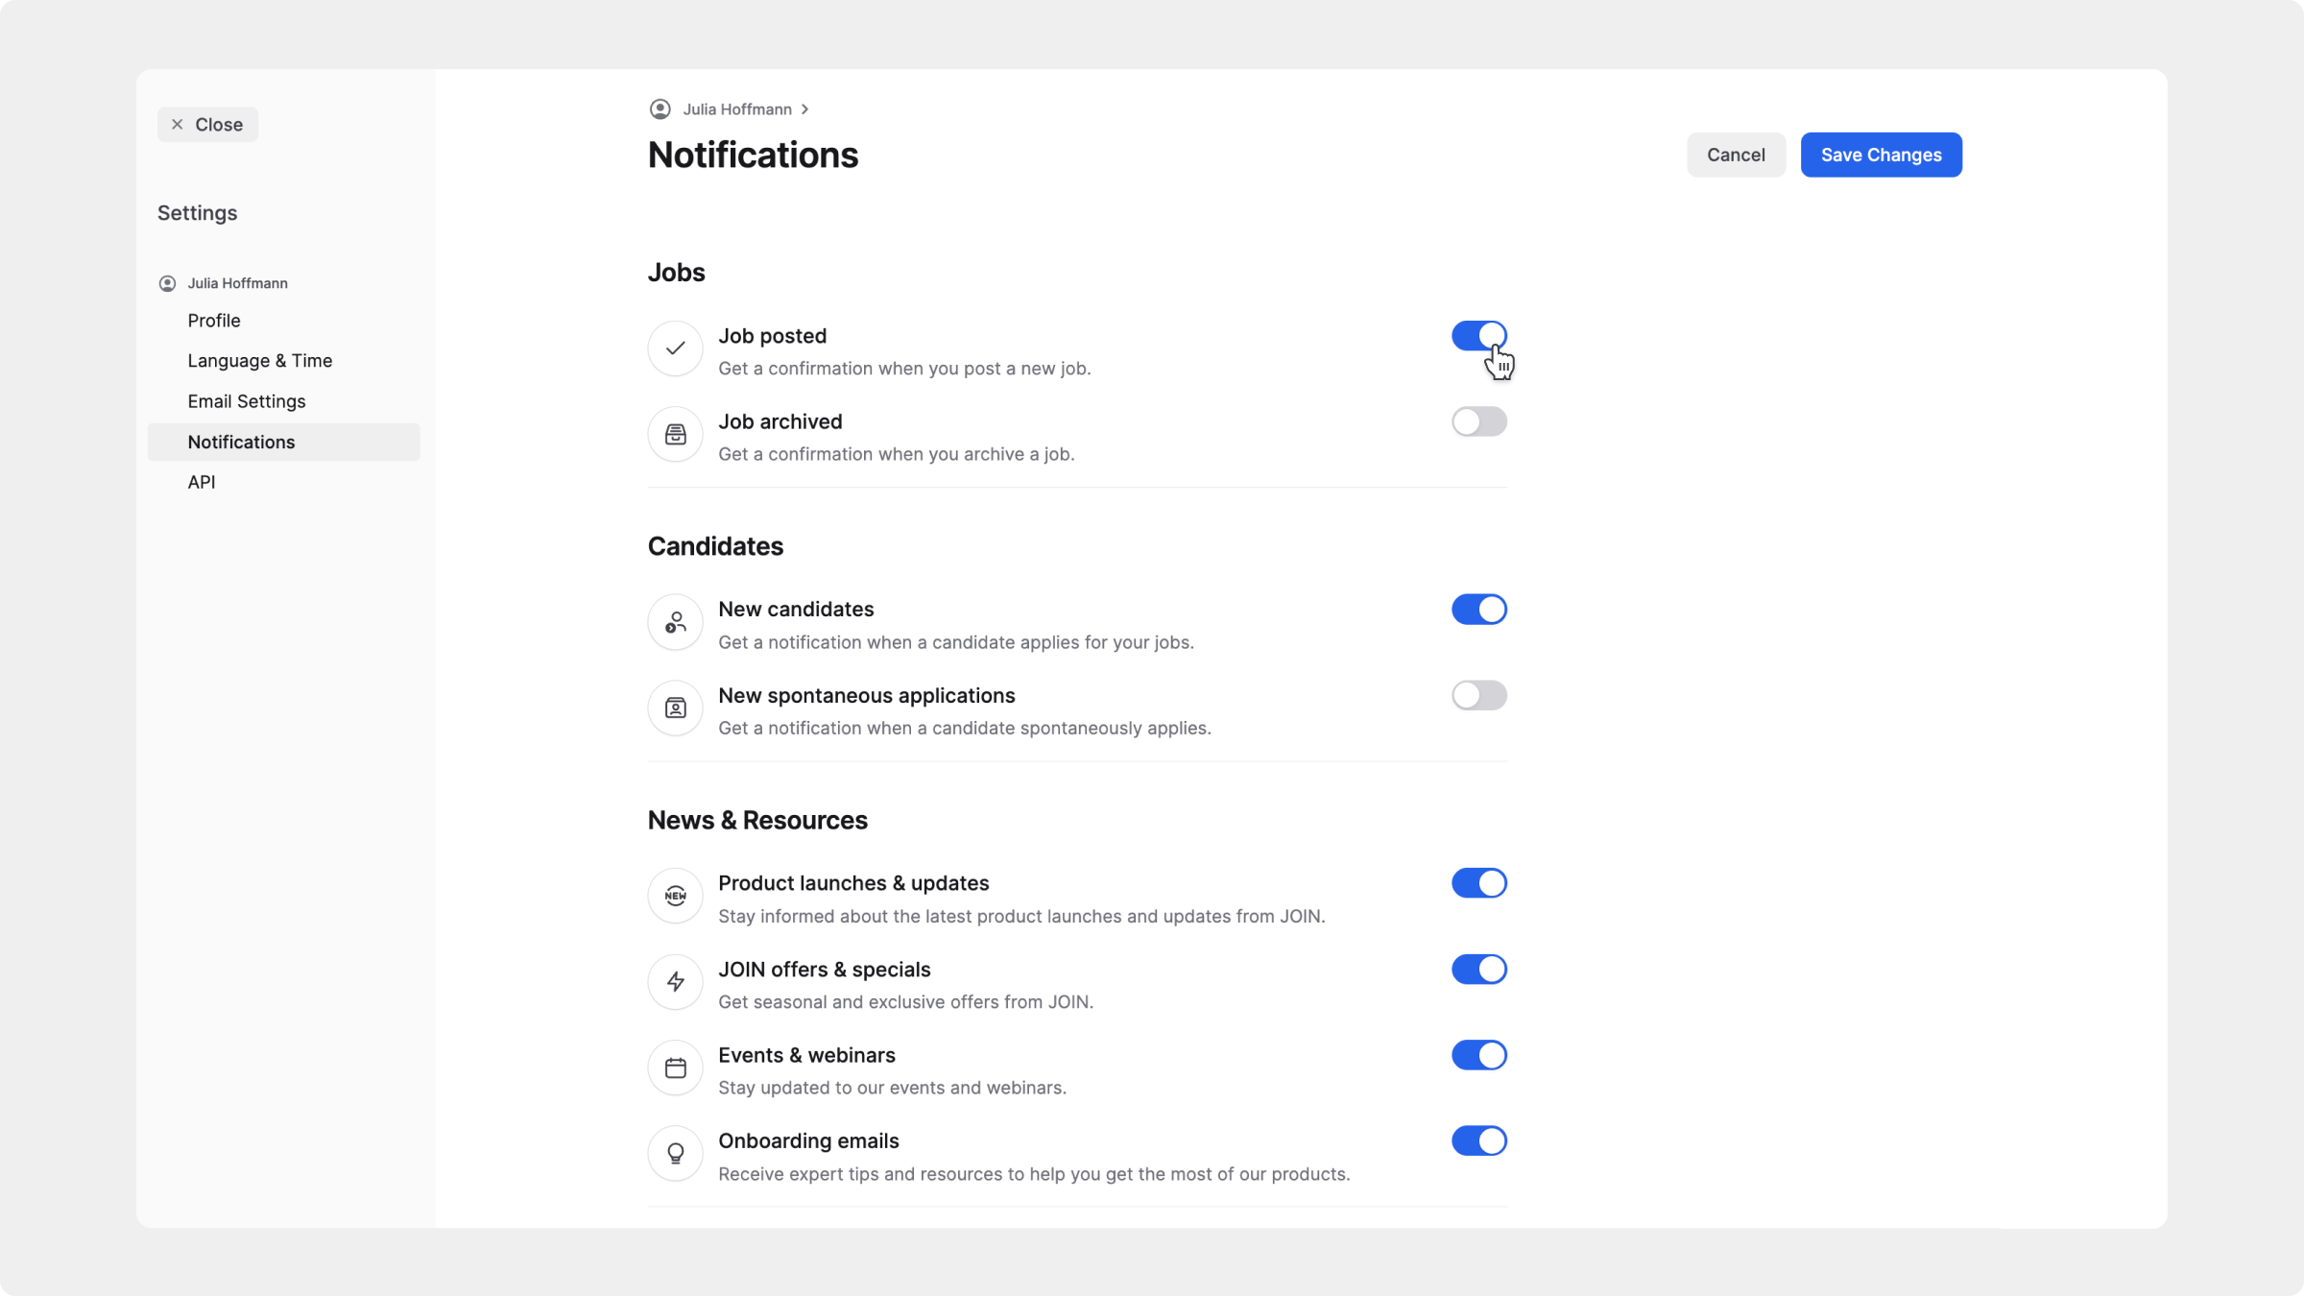This screenshot has height=1296, width=2304.
Task: Open the API settings page
Action: (x=201, y=482)
